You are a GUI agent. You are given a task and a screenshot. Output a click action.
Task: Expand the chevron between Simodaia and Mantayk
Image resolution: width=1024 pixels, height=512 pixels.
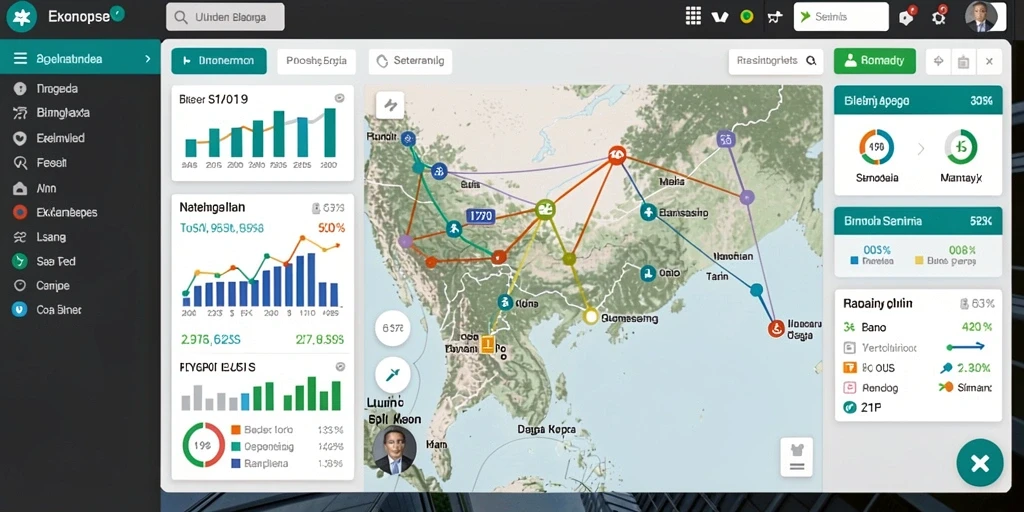coord(921,148)
